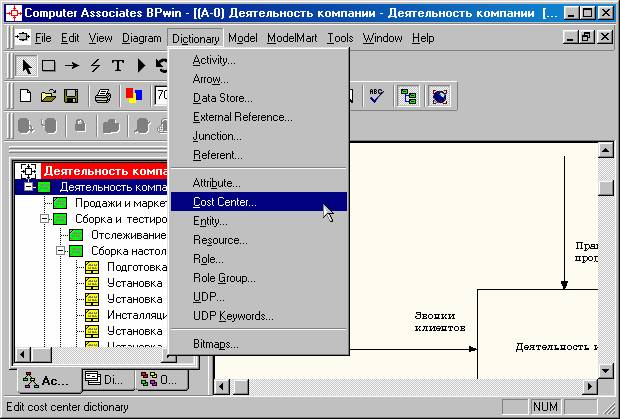Choose Attribute... dictionary entry
Image resolution: width=620 pixels, height=419 pixels.
point(259,183)
